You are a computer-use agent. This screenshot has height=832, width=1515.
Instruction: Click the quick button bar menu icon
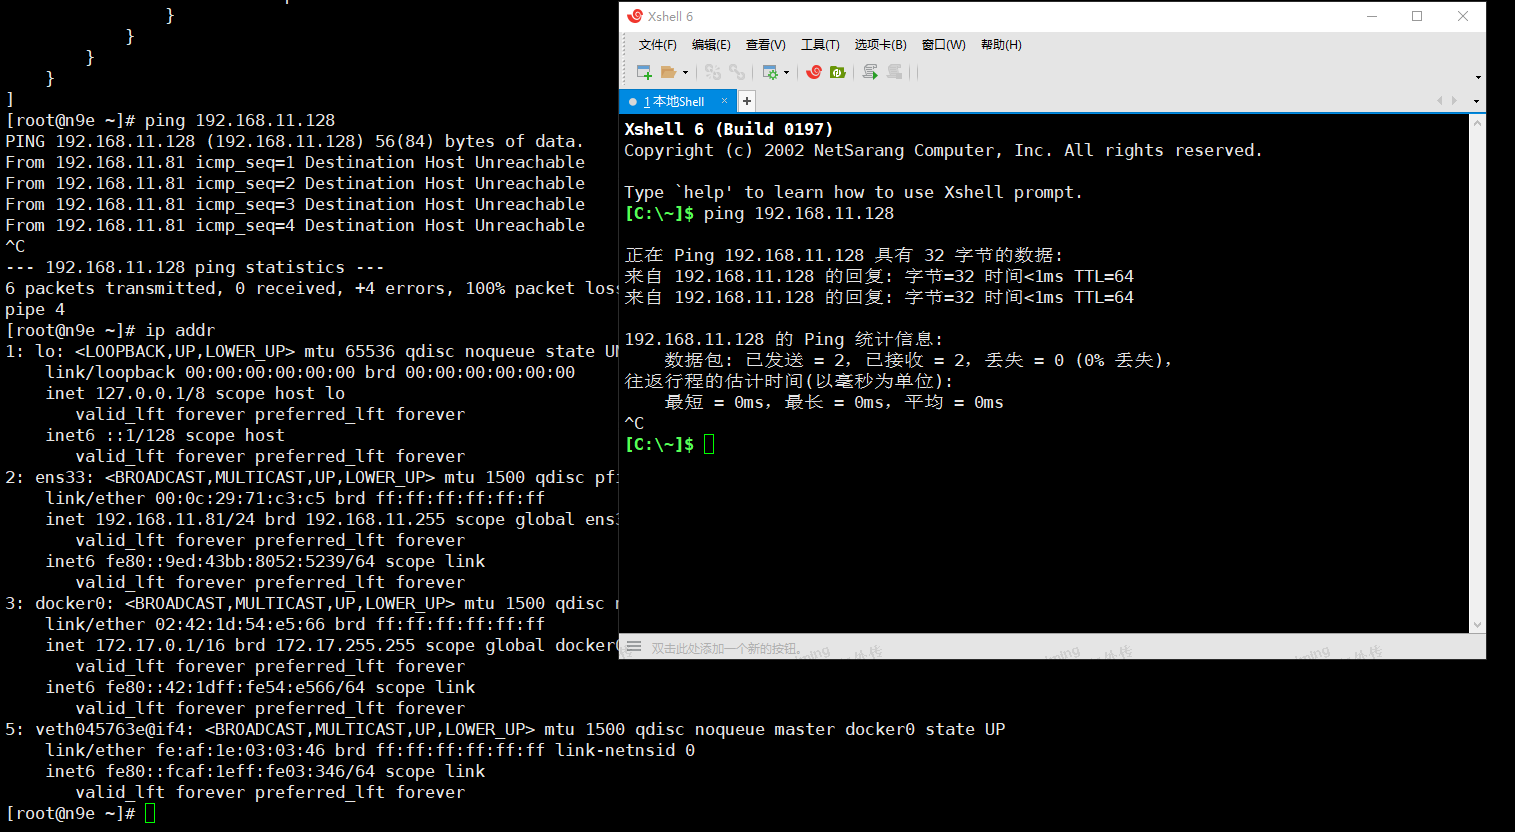pyautogui.click(x=633, y=647)
